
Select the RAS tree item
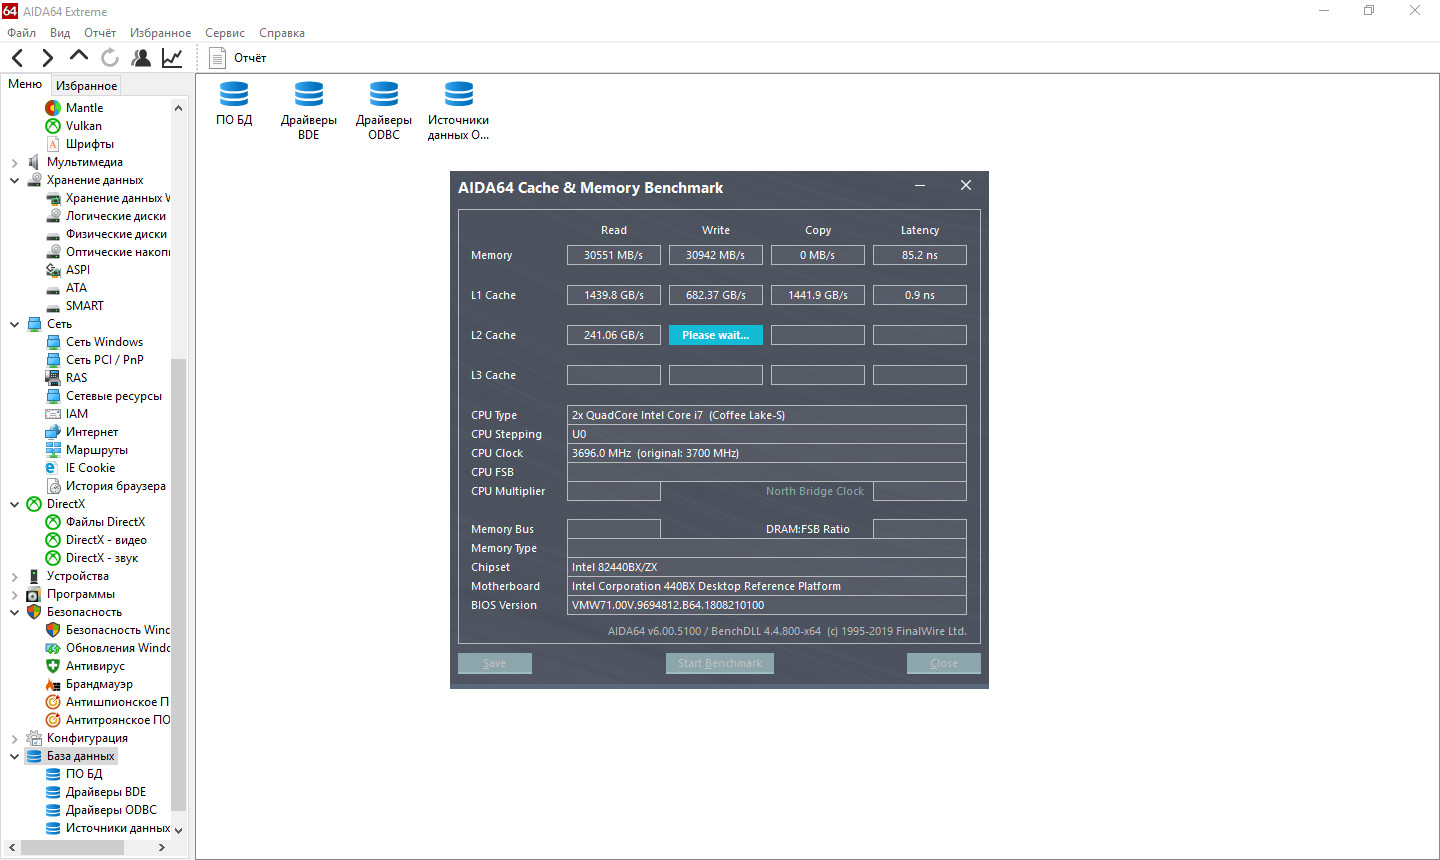tap(76, 378)
